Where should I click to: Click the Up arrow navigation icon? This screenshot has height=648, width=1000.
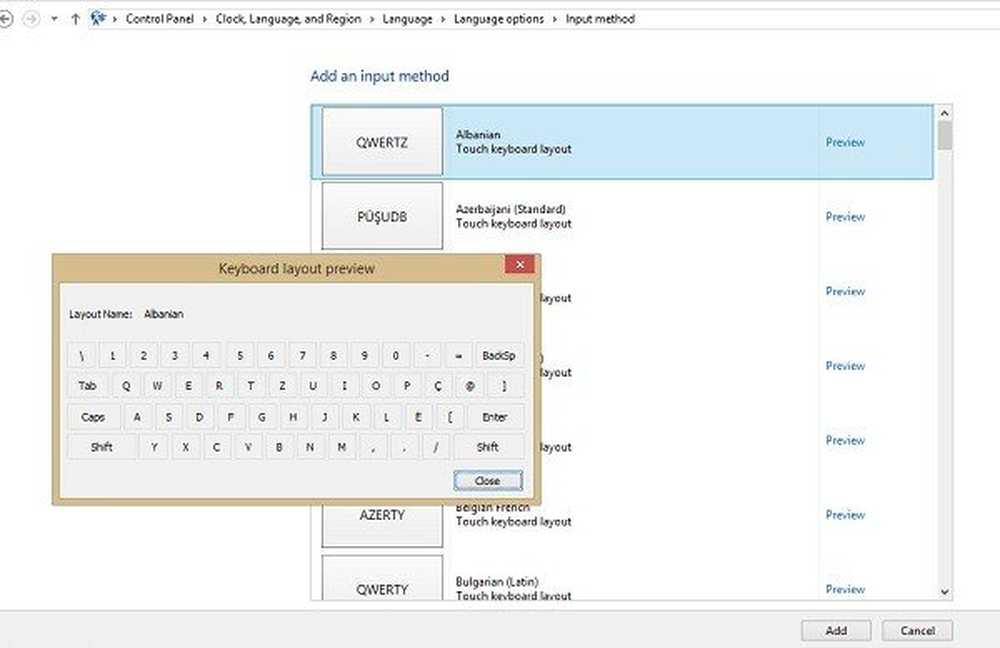(x=76, y=19)
